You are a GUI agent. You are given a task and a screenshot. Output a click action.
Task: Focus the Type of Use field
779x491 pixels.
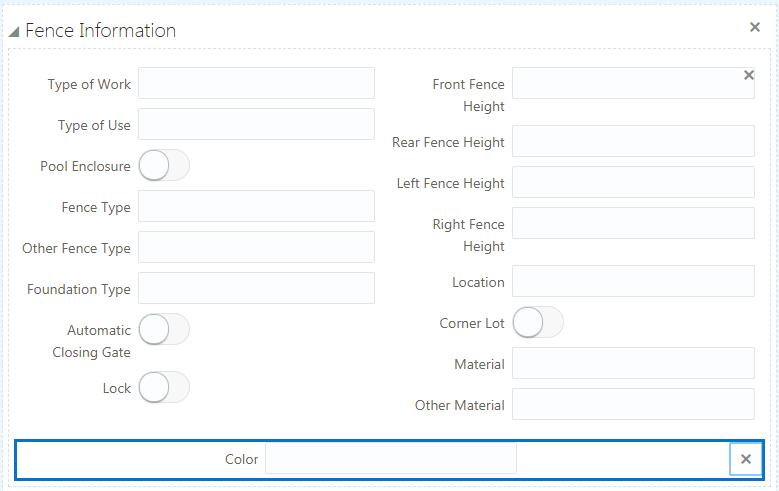256,124
